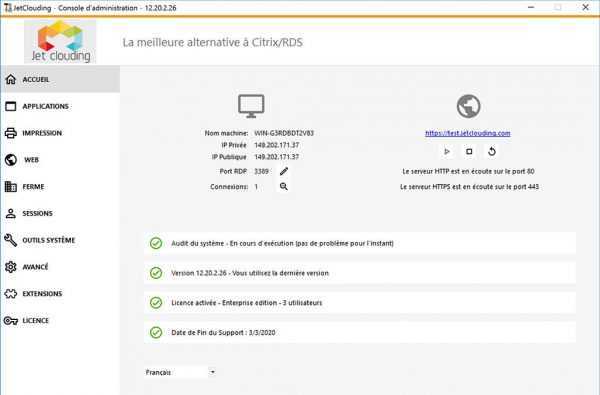The image size is (600, 395).
Task: Edit RDP port with pencil icon
Action: point(284,171)
